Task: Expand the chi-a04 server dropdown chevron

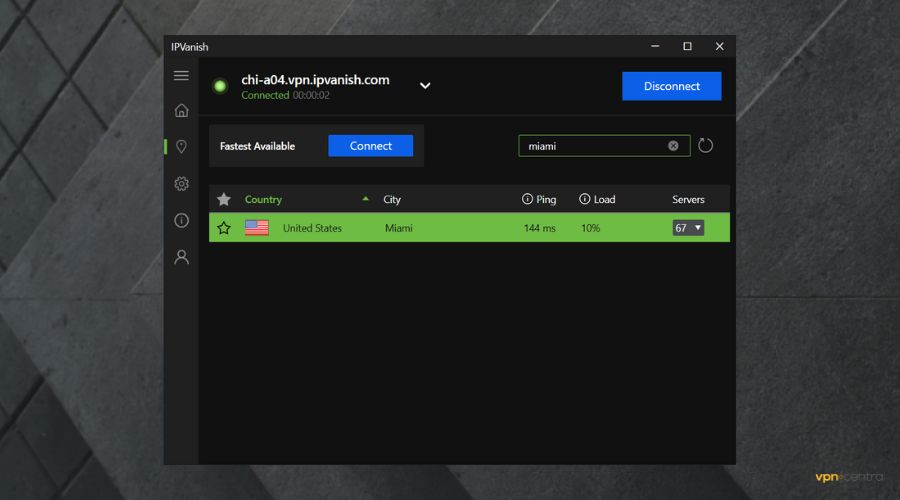Action: (425, 86)
